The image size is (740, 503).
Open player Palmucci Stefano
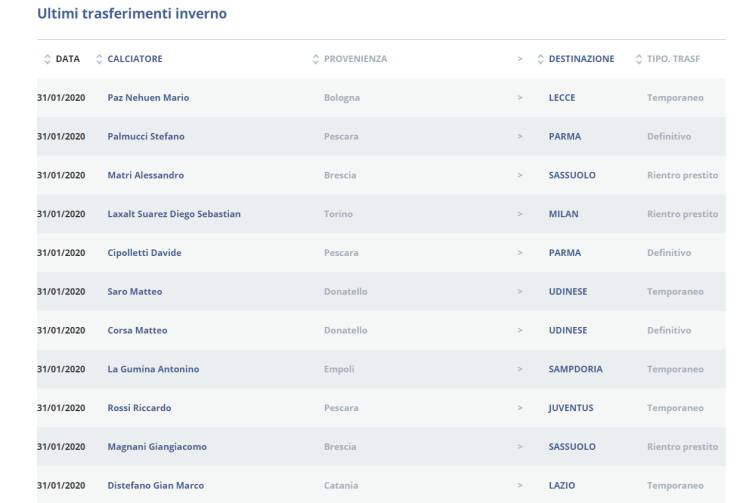(146, 137)
